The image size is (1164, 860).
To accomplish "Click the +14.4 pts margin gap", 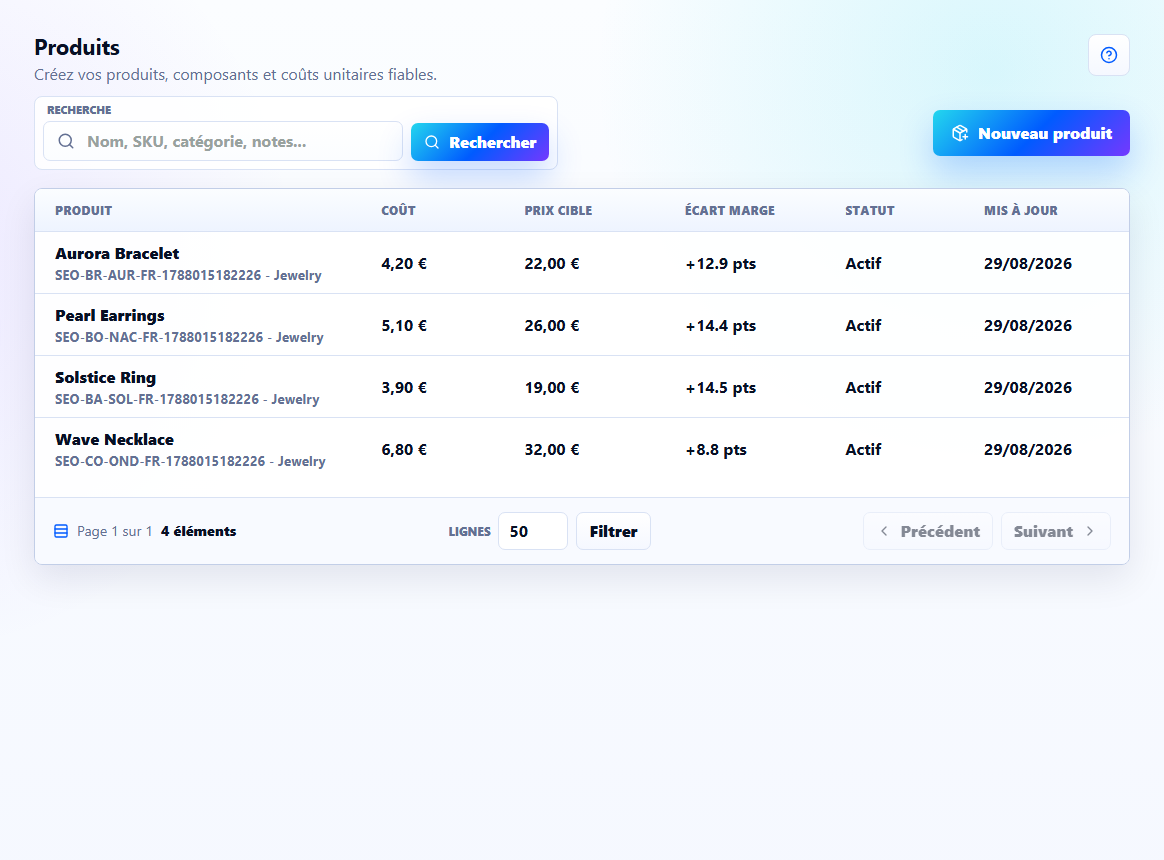I will pyautogui.click(x=721, y=326).
